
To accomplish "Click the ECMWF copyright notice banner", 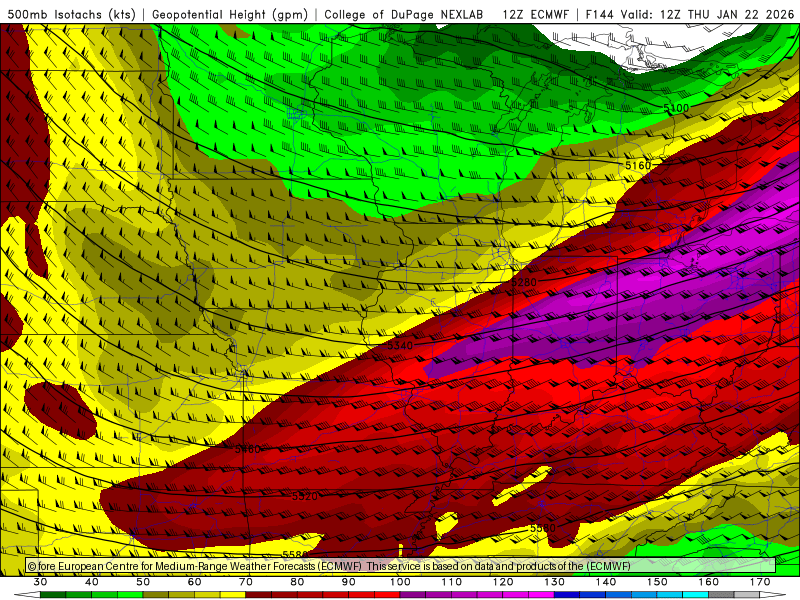I will (400, 566).
